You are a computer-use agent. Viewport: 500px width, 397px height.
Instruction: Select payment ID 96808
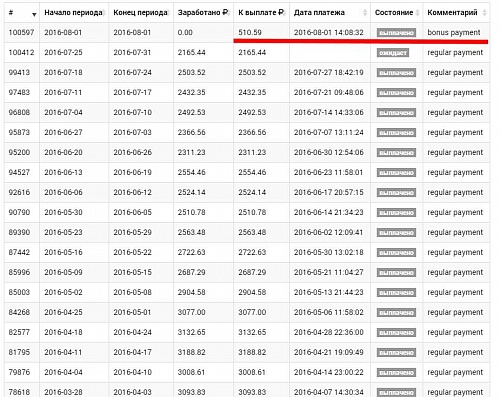coord(19,112)
